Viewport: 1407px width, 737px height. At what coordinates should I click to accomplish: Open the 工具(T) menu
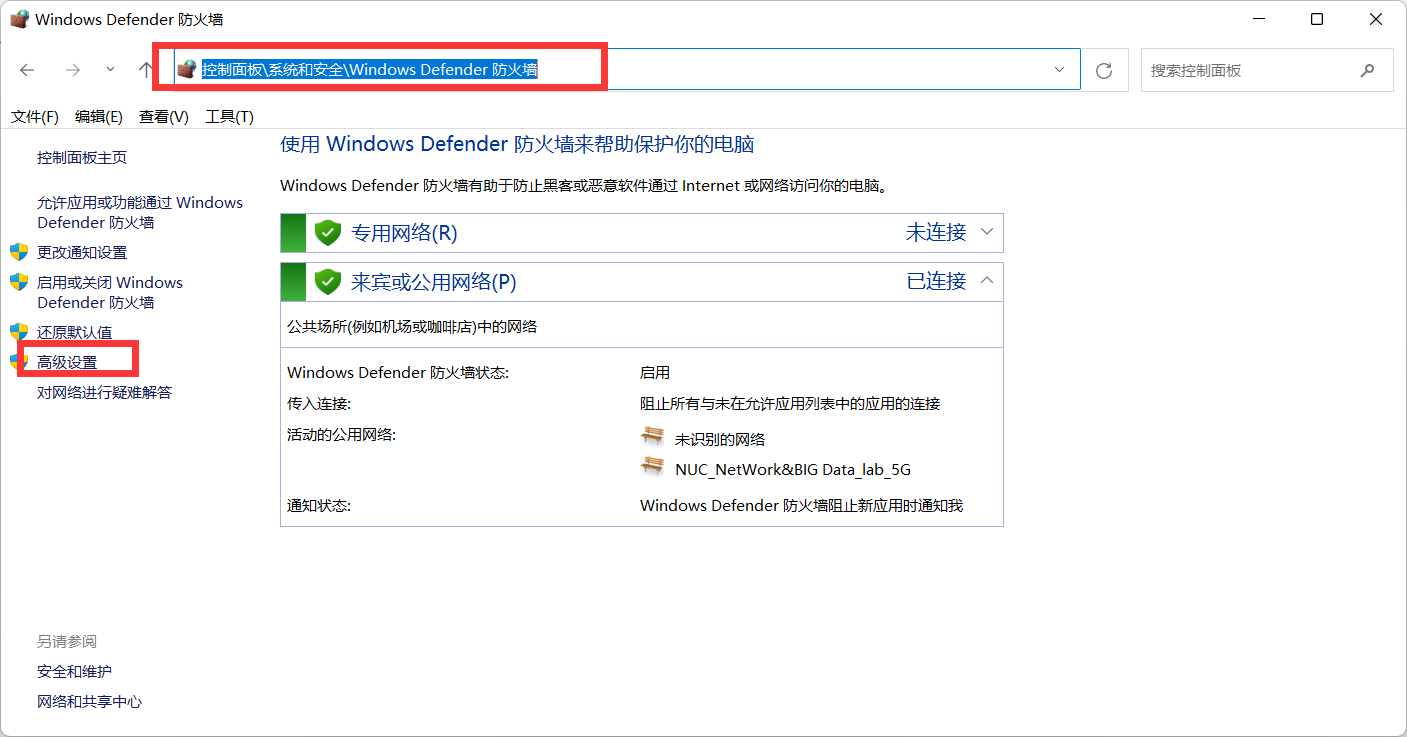tap(229, 117)
